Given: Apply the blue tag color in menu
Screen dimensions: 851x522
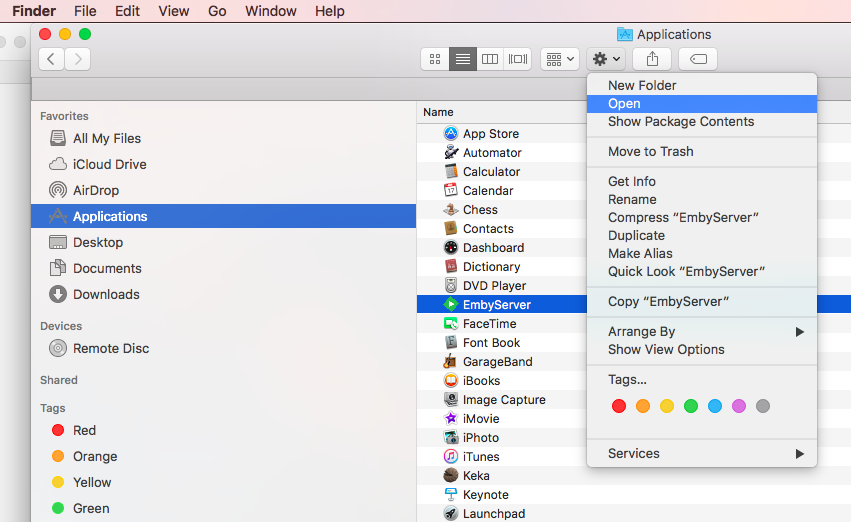Looking at the screenshot, I should coord(715,406).
